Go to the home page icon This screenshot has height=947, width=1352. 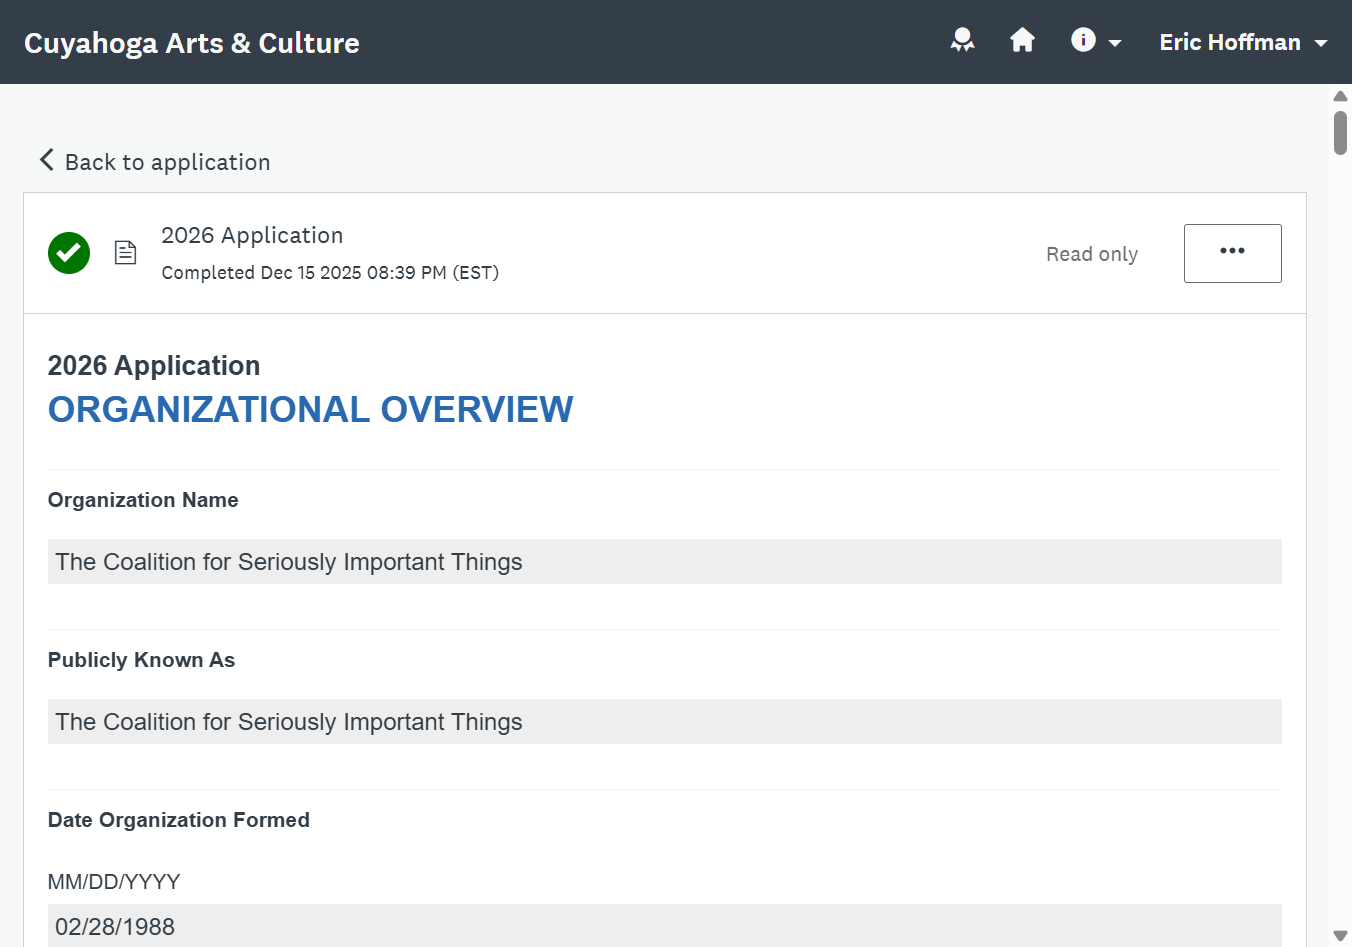click(1022, 40)
